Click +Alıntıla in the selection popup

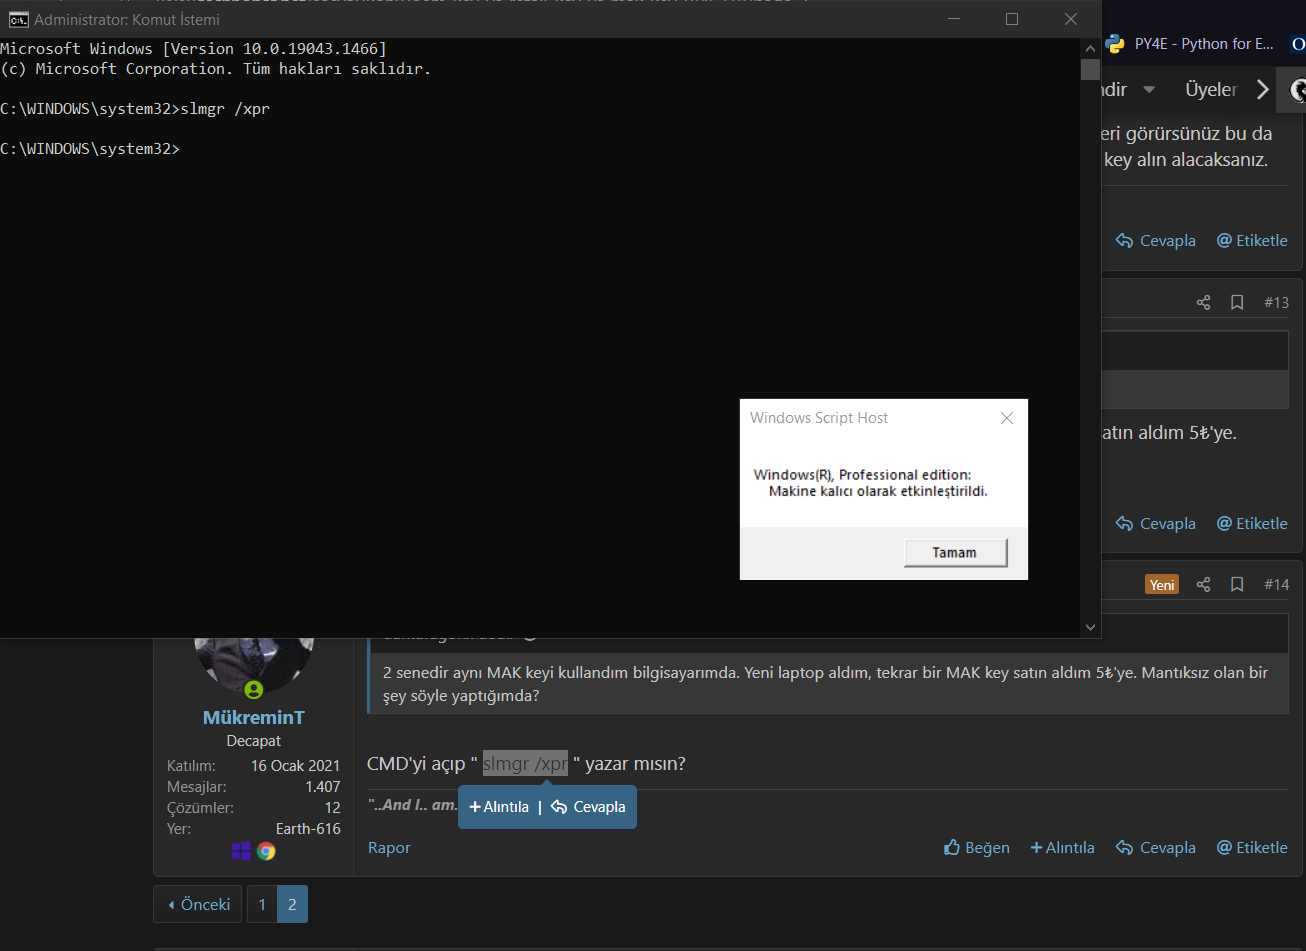[499, 807]
